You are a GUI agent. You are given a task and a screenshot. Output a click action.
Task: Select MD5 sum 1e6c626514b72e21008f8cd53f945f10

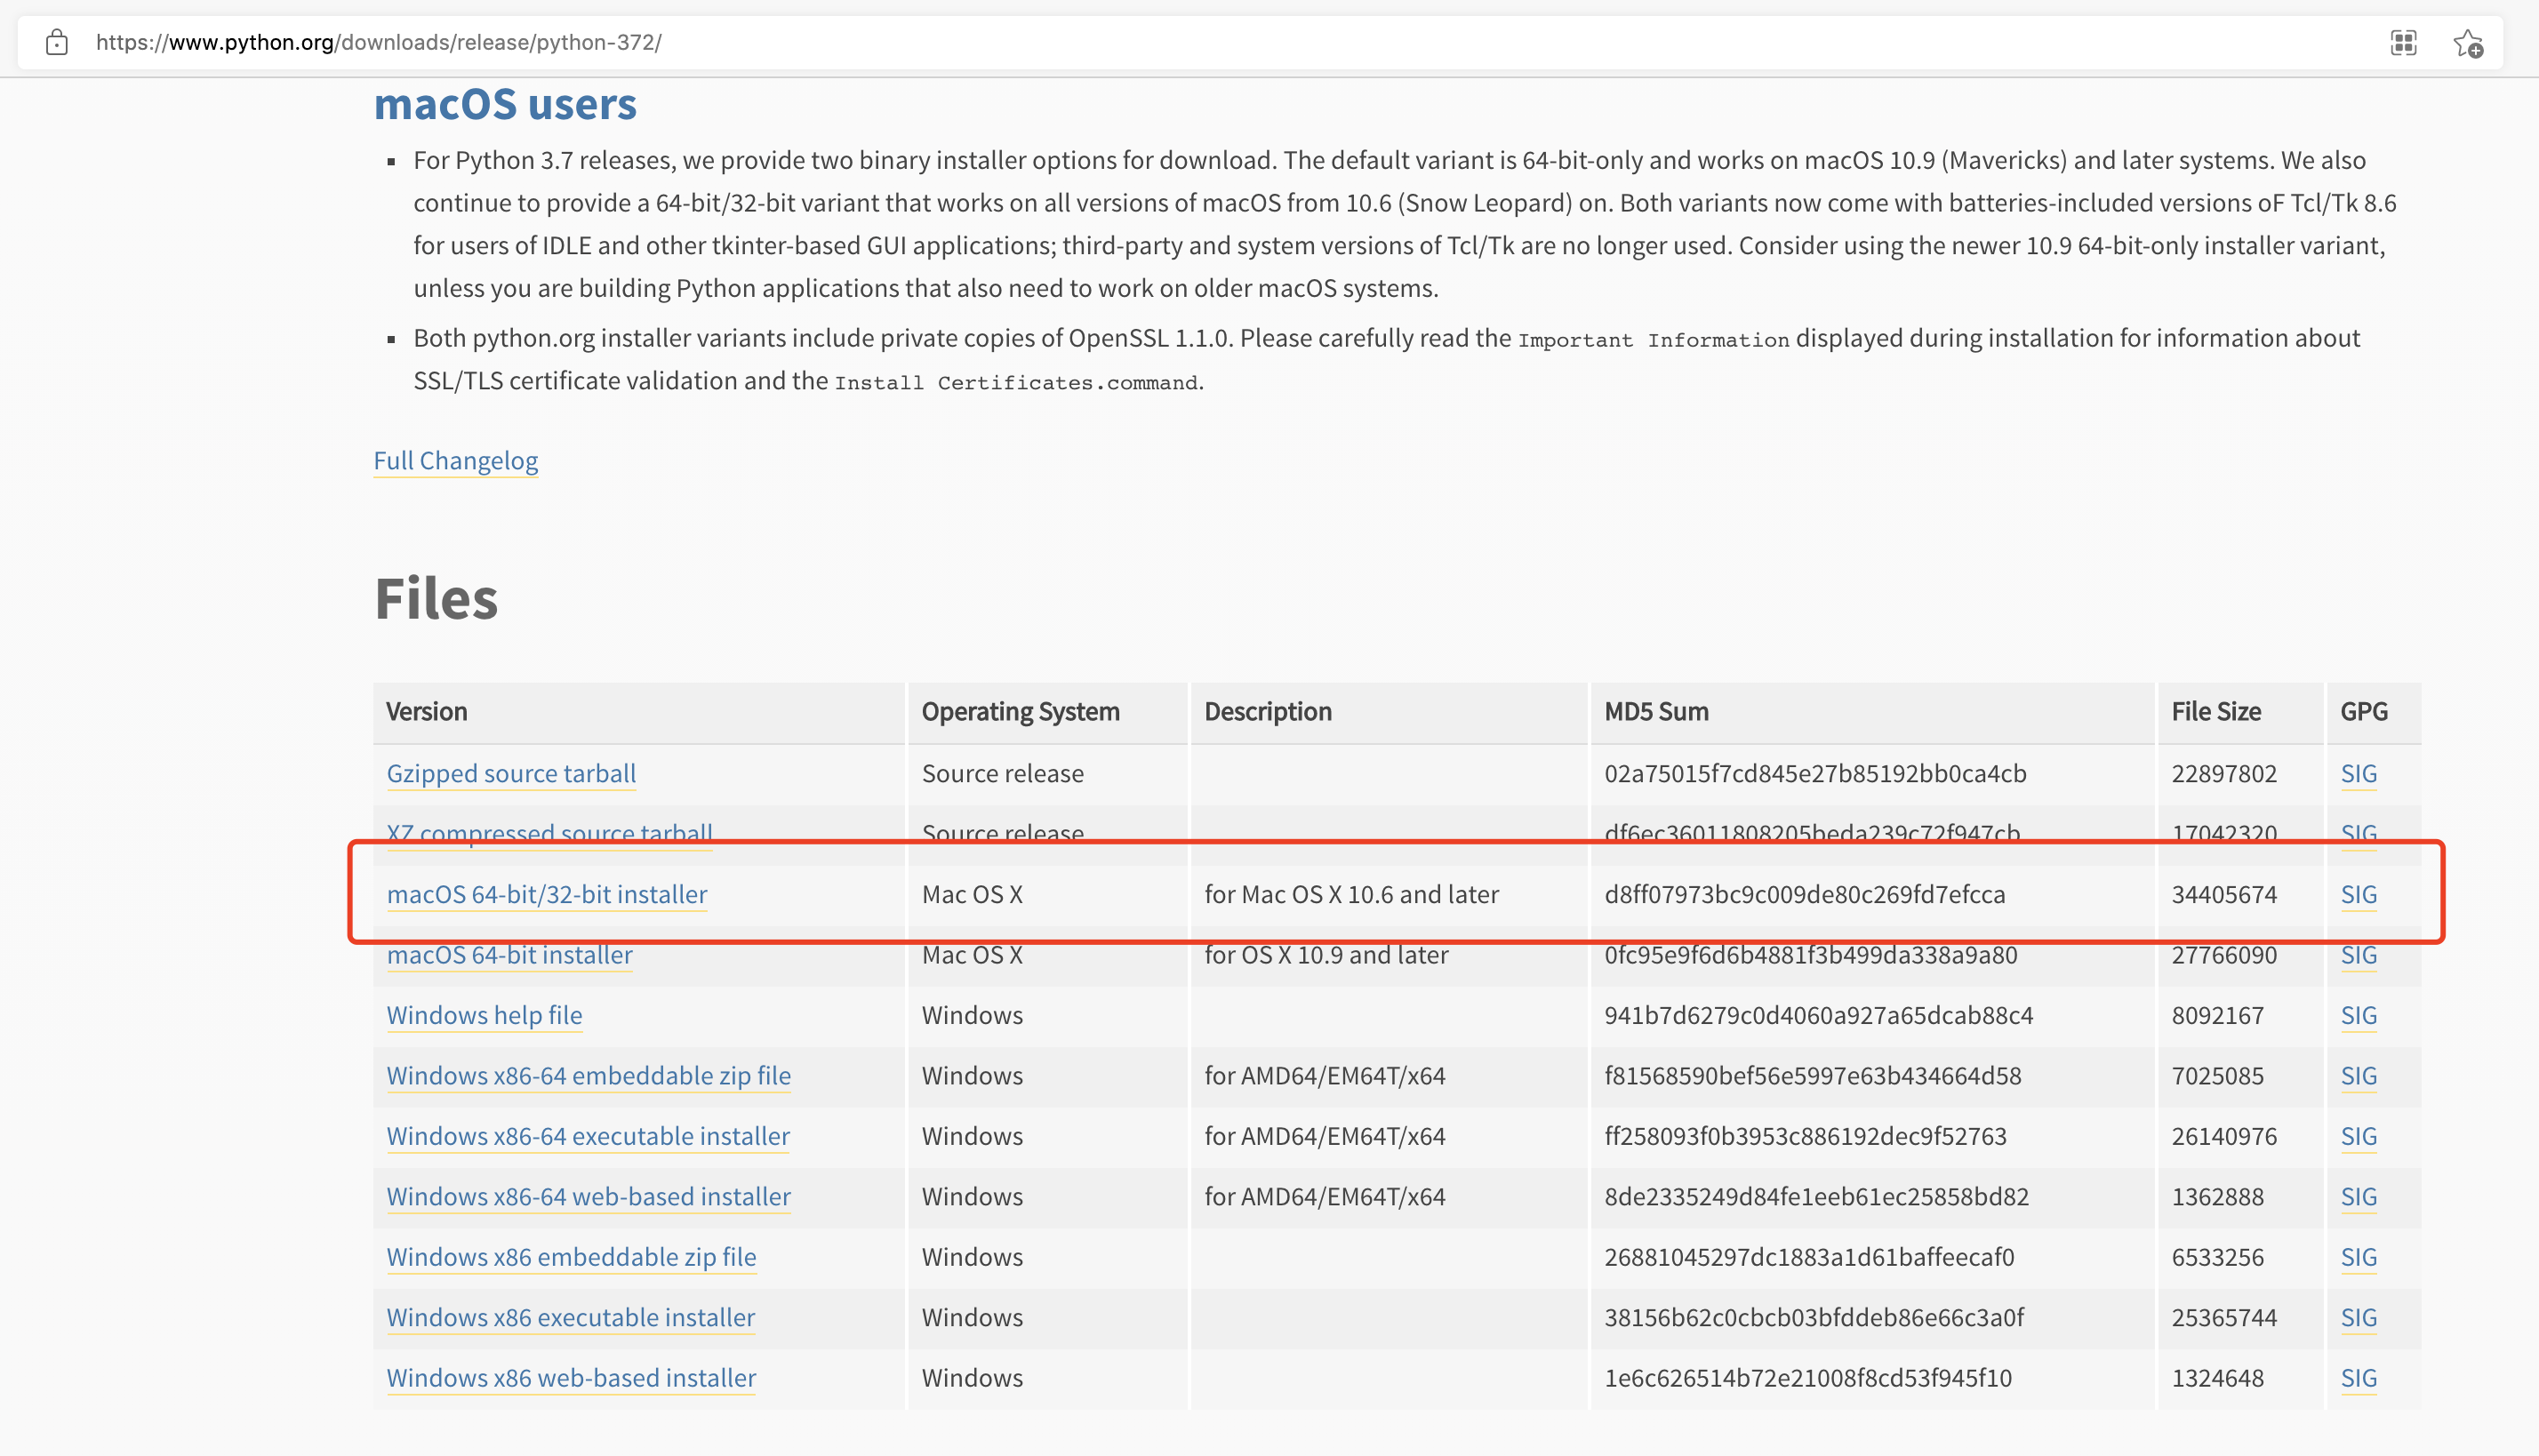tap(1807, 1378)
